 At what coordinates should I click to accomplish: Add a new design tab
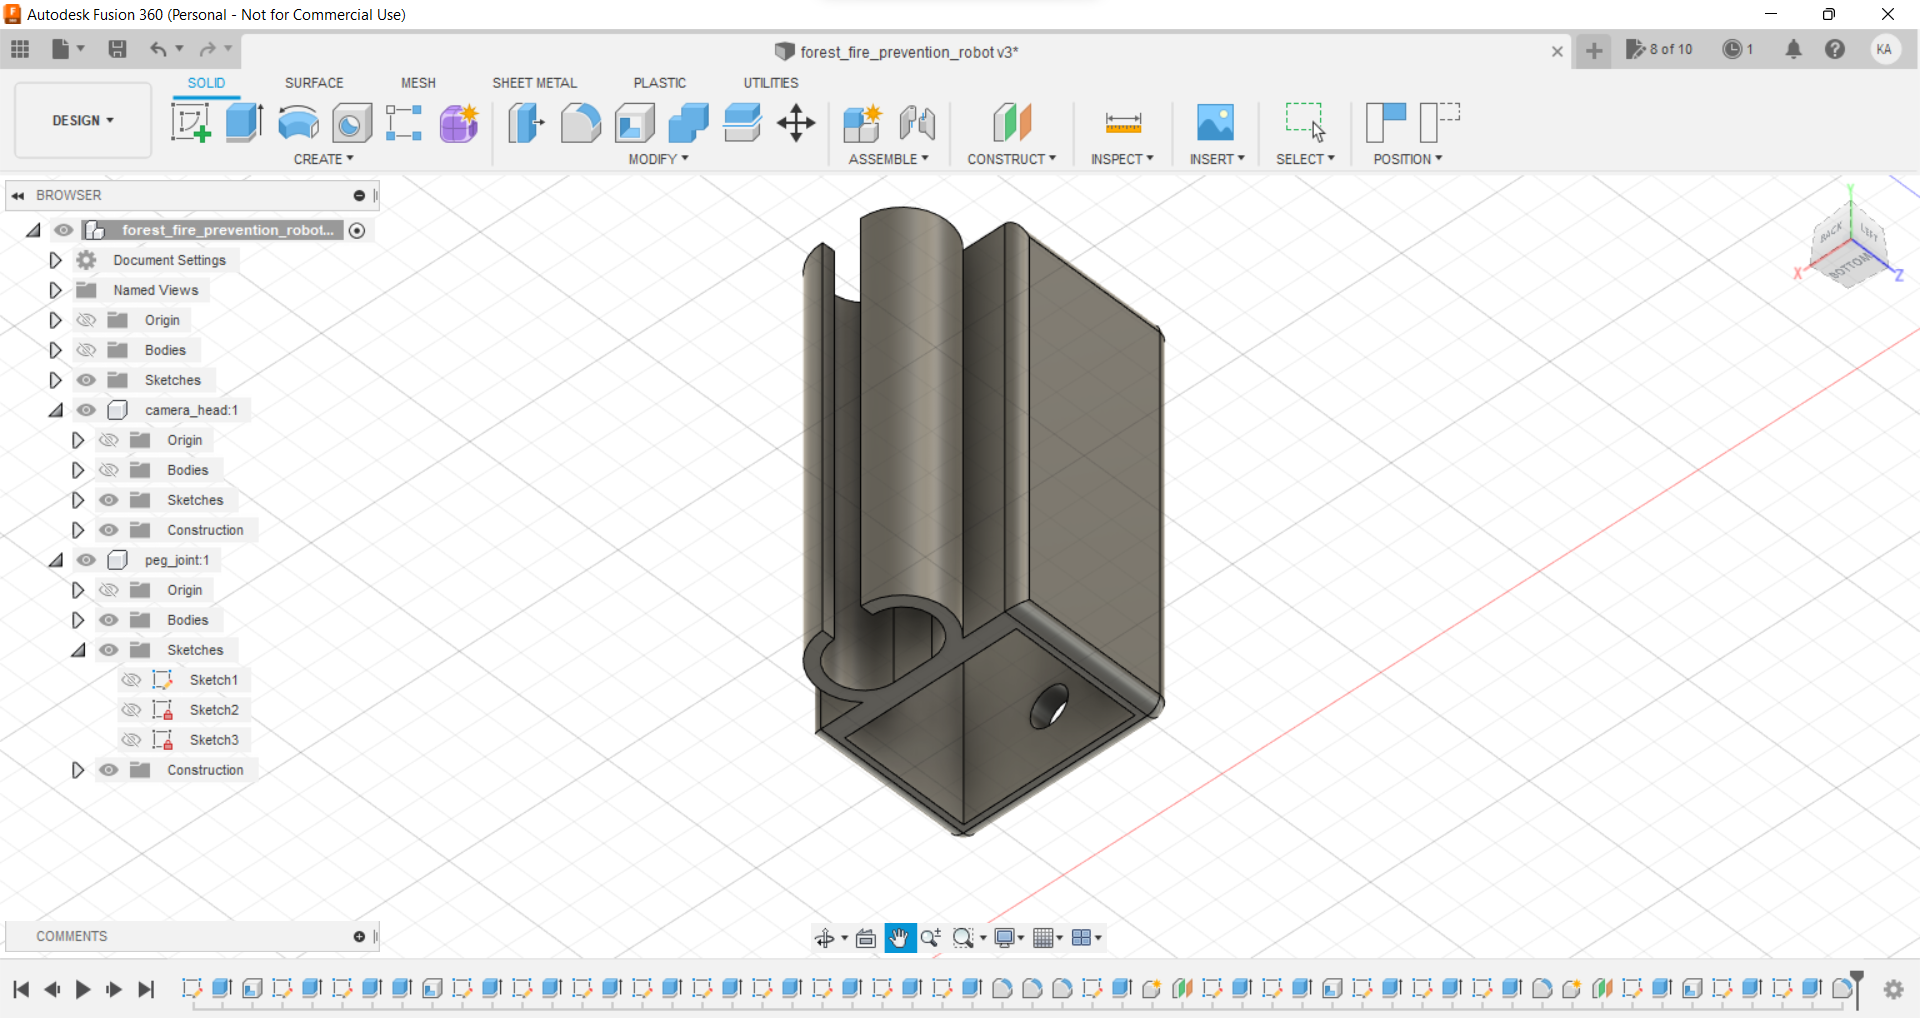1594,50
